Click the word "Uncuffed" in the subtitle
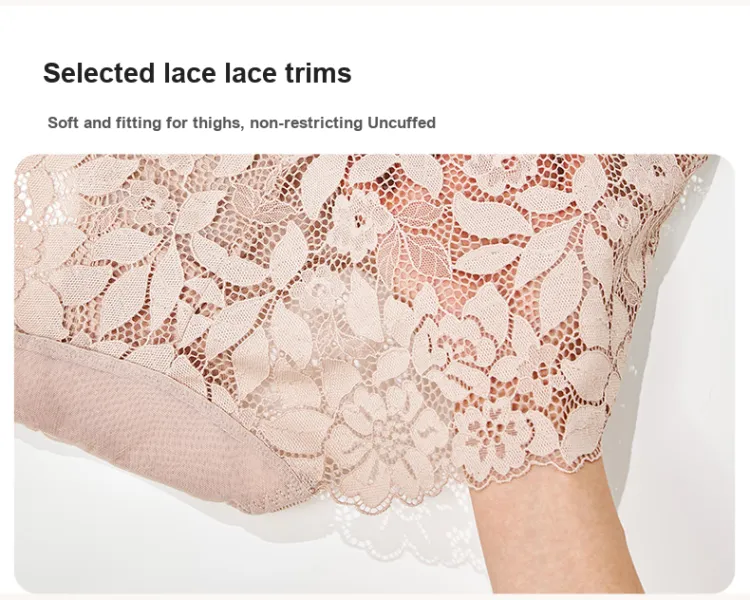Image resolution: width=750 pixels, height=600 pixels. [x=401, y=122]
